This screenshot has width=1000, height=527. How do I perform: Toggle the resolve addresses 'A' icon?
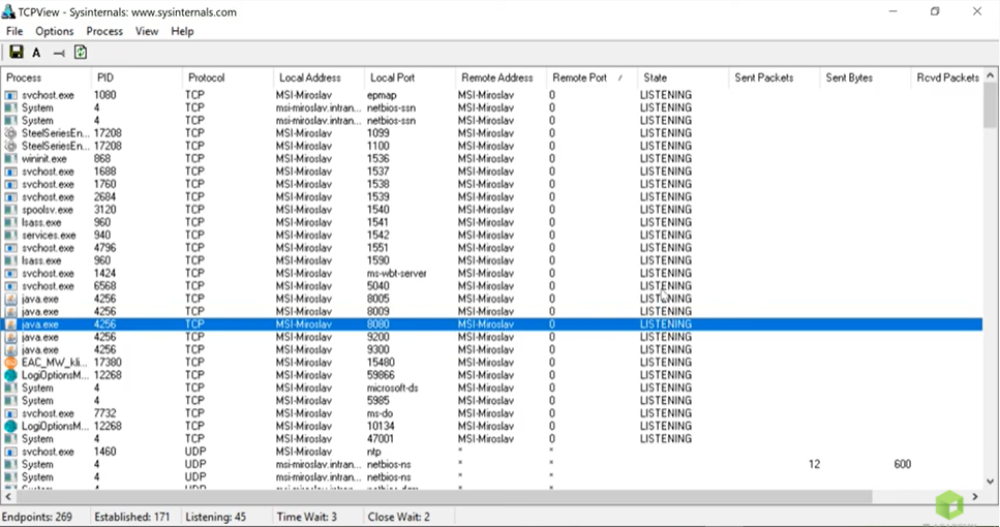36,53
